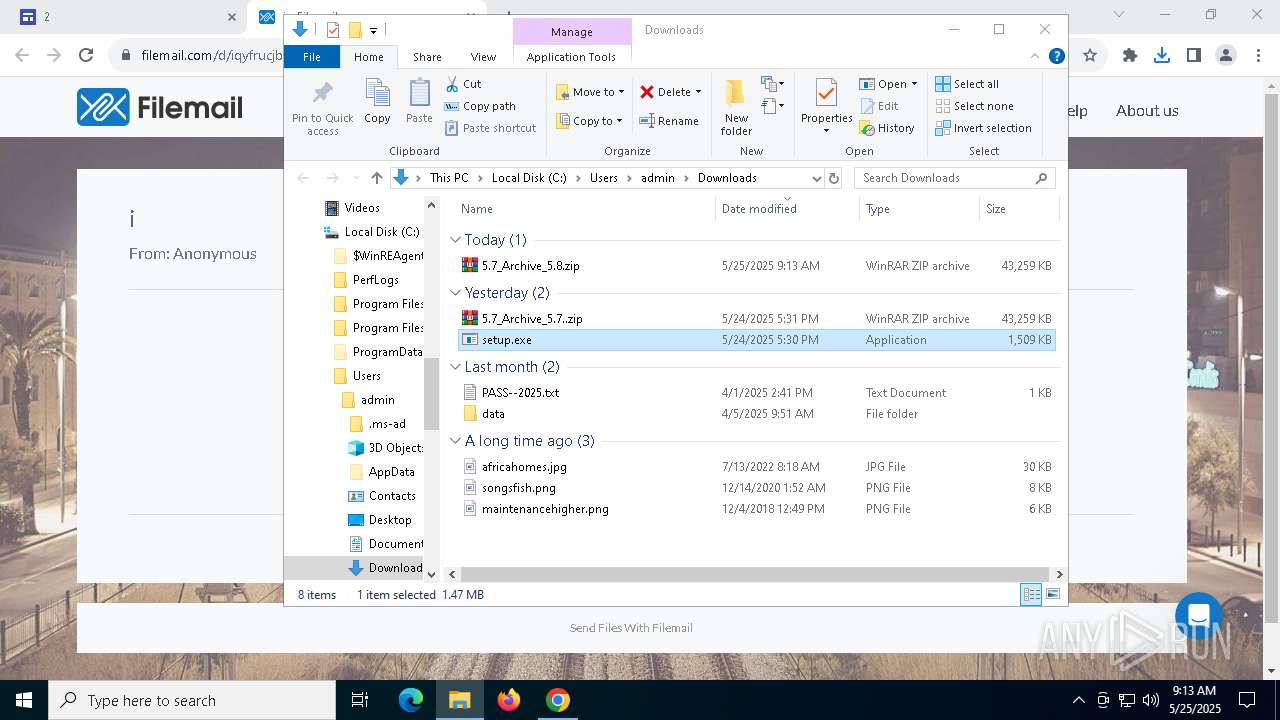Select setup.exe file

pyautogui.click(x=755, y=340)
